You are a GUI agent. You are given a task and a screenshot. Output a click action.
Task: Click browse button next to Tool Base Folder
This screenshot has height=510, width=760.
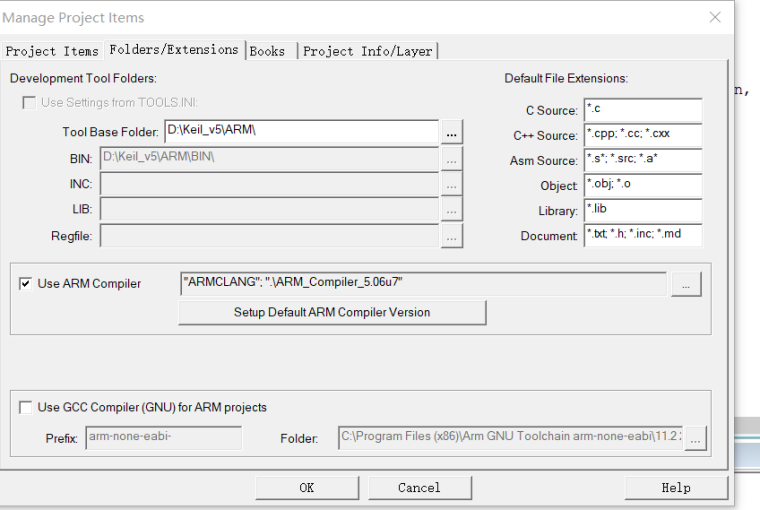(x=451, y=132)
